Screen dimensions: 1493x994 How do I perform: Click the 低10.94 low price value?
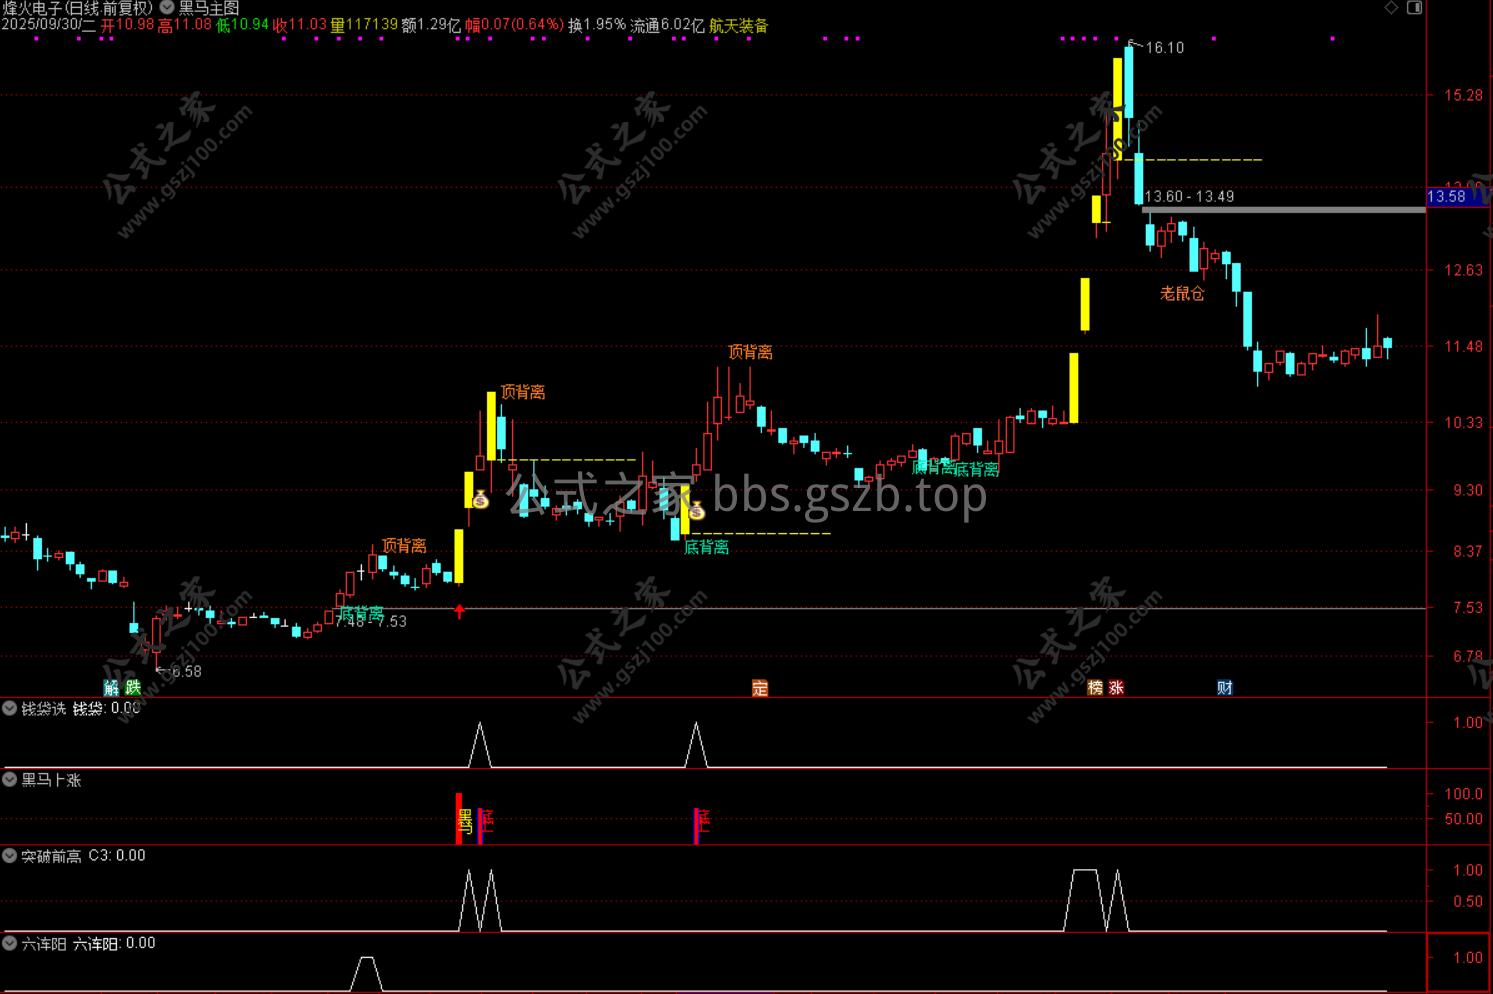(x=243, y=26)
